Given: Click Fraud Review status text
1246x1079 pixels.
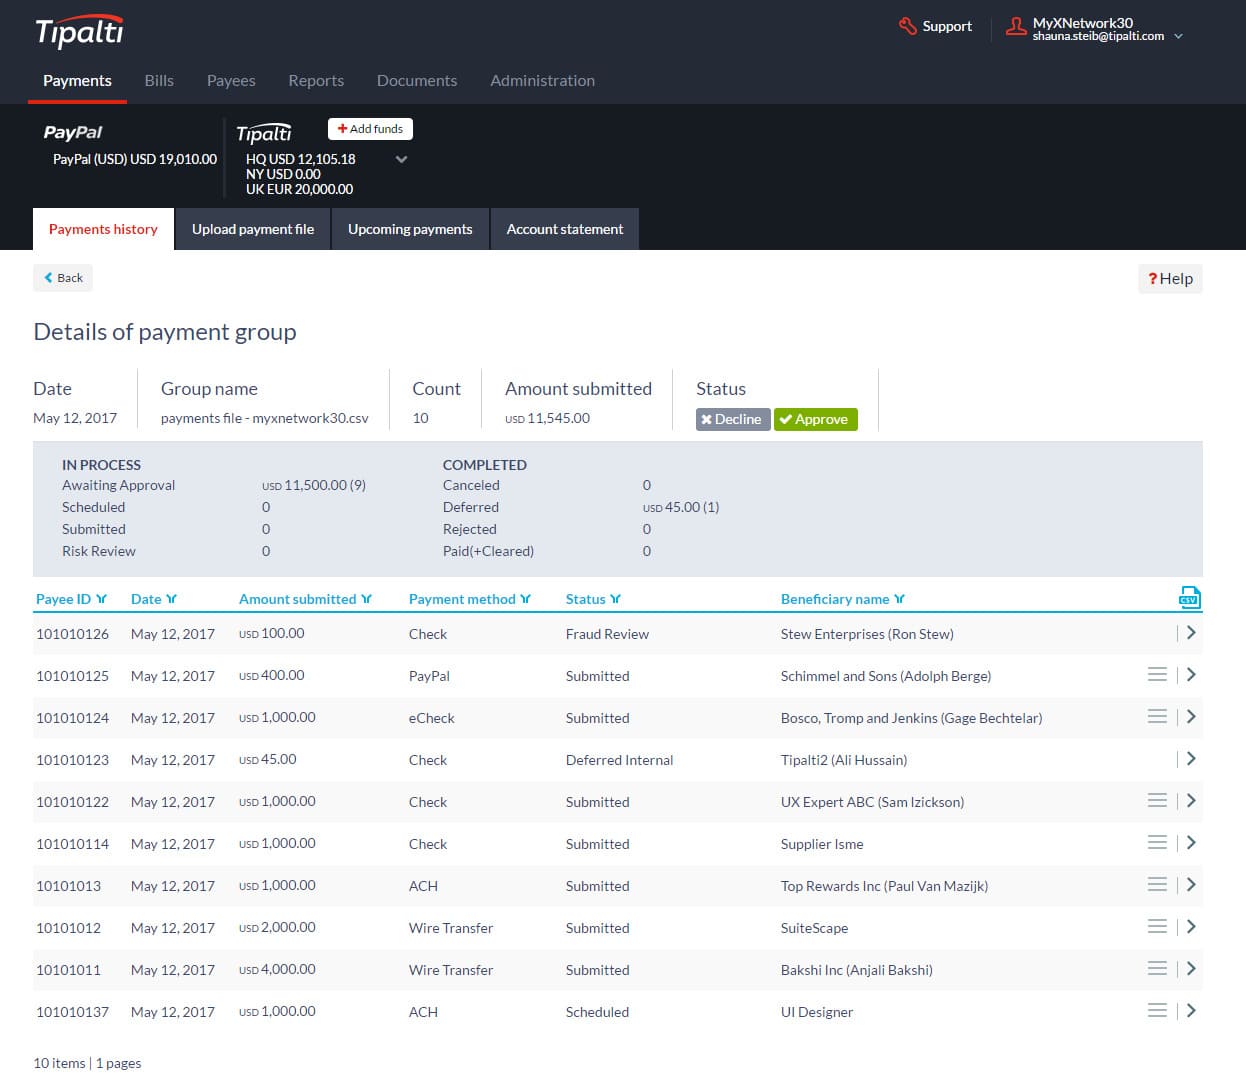Looking at the screenshot, I should click(607, 634).
